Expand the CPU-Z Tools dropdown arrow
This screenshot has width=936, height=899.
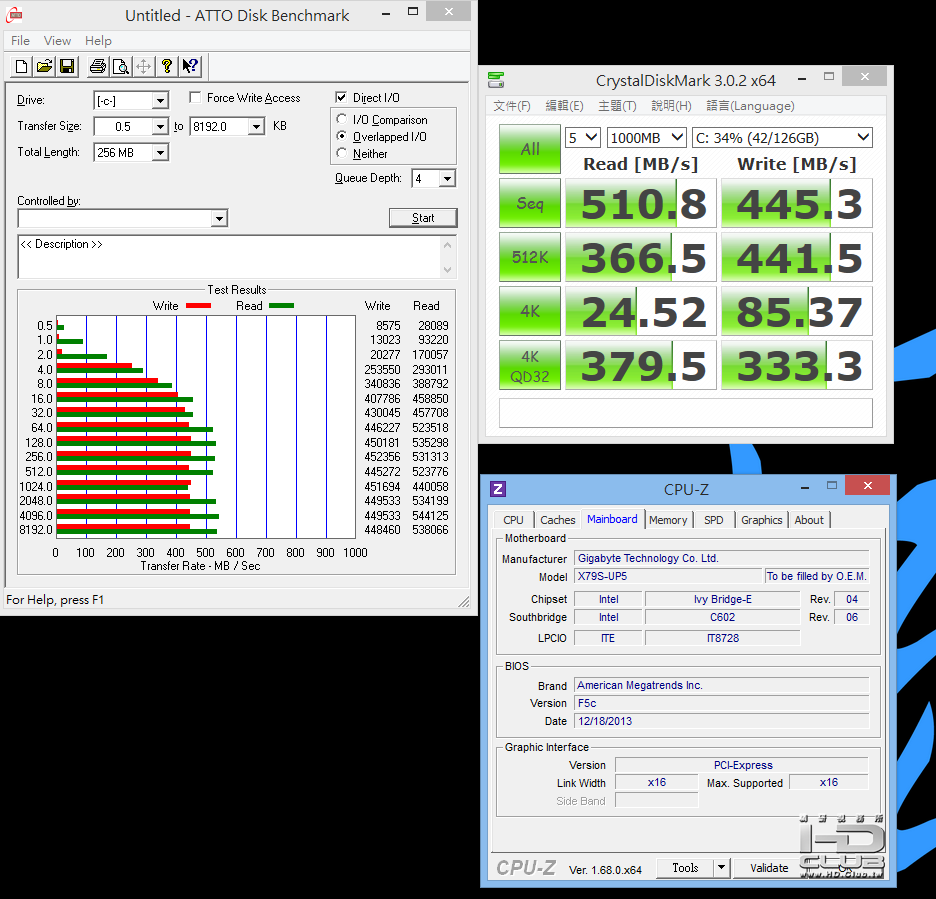(721, 867)
